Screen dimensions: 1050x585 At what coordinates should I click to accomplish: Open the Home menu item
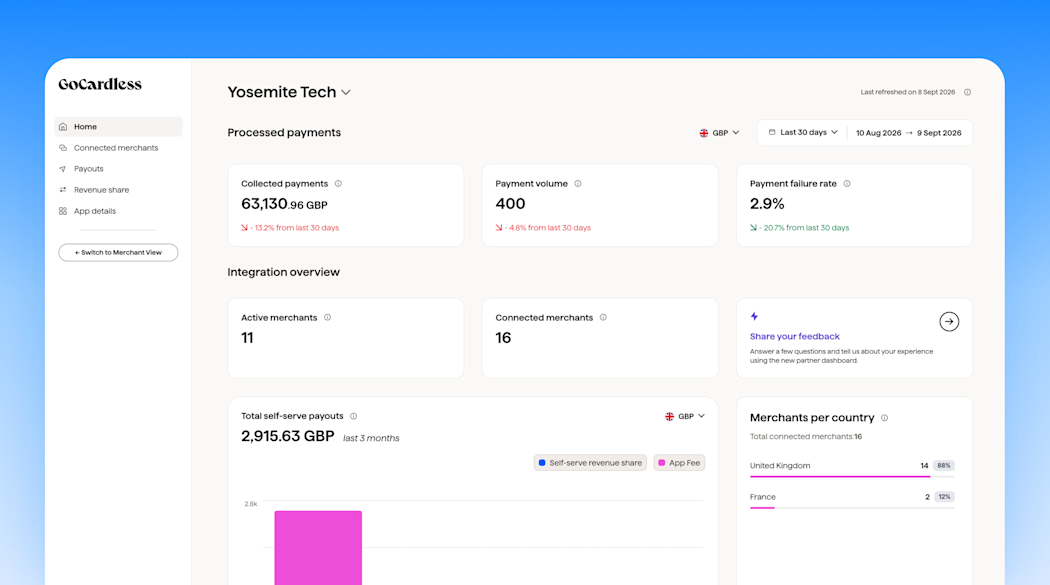[x=118, y=127]
